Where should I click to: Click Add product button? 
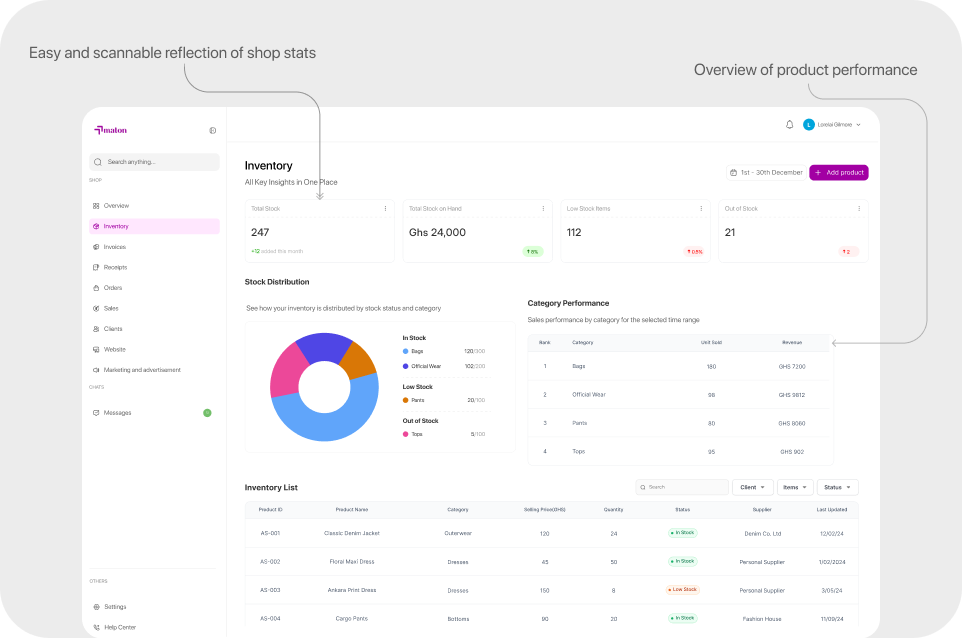click(x=839, y=172)
